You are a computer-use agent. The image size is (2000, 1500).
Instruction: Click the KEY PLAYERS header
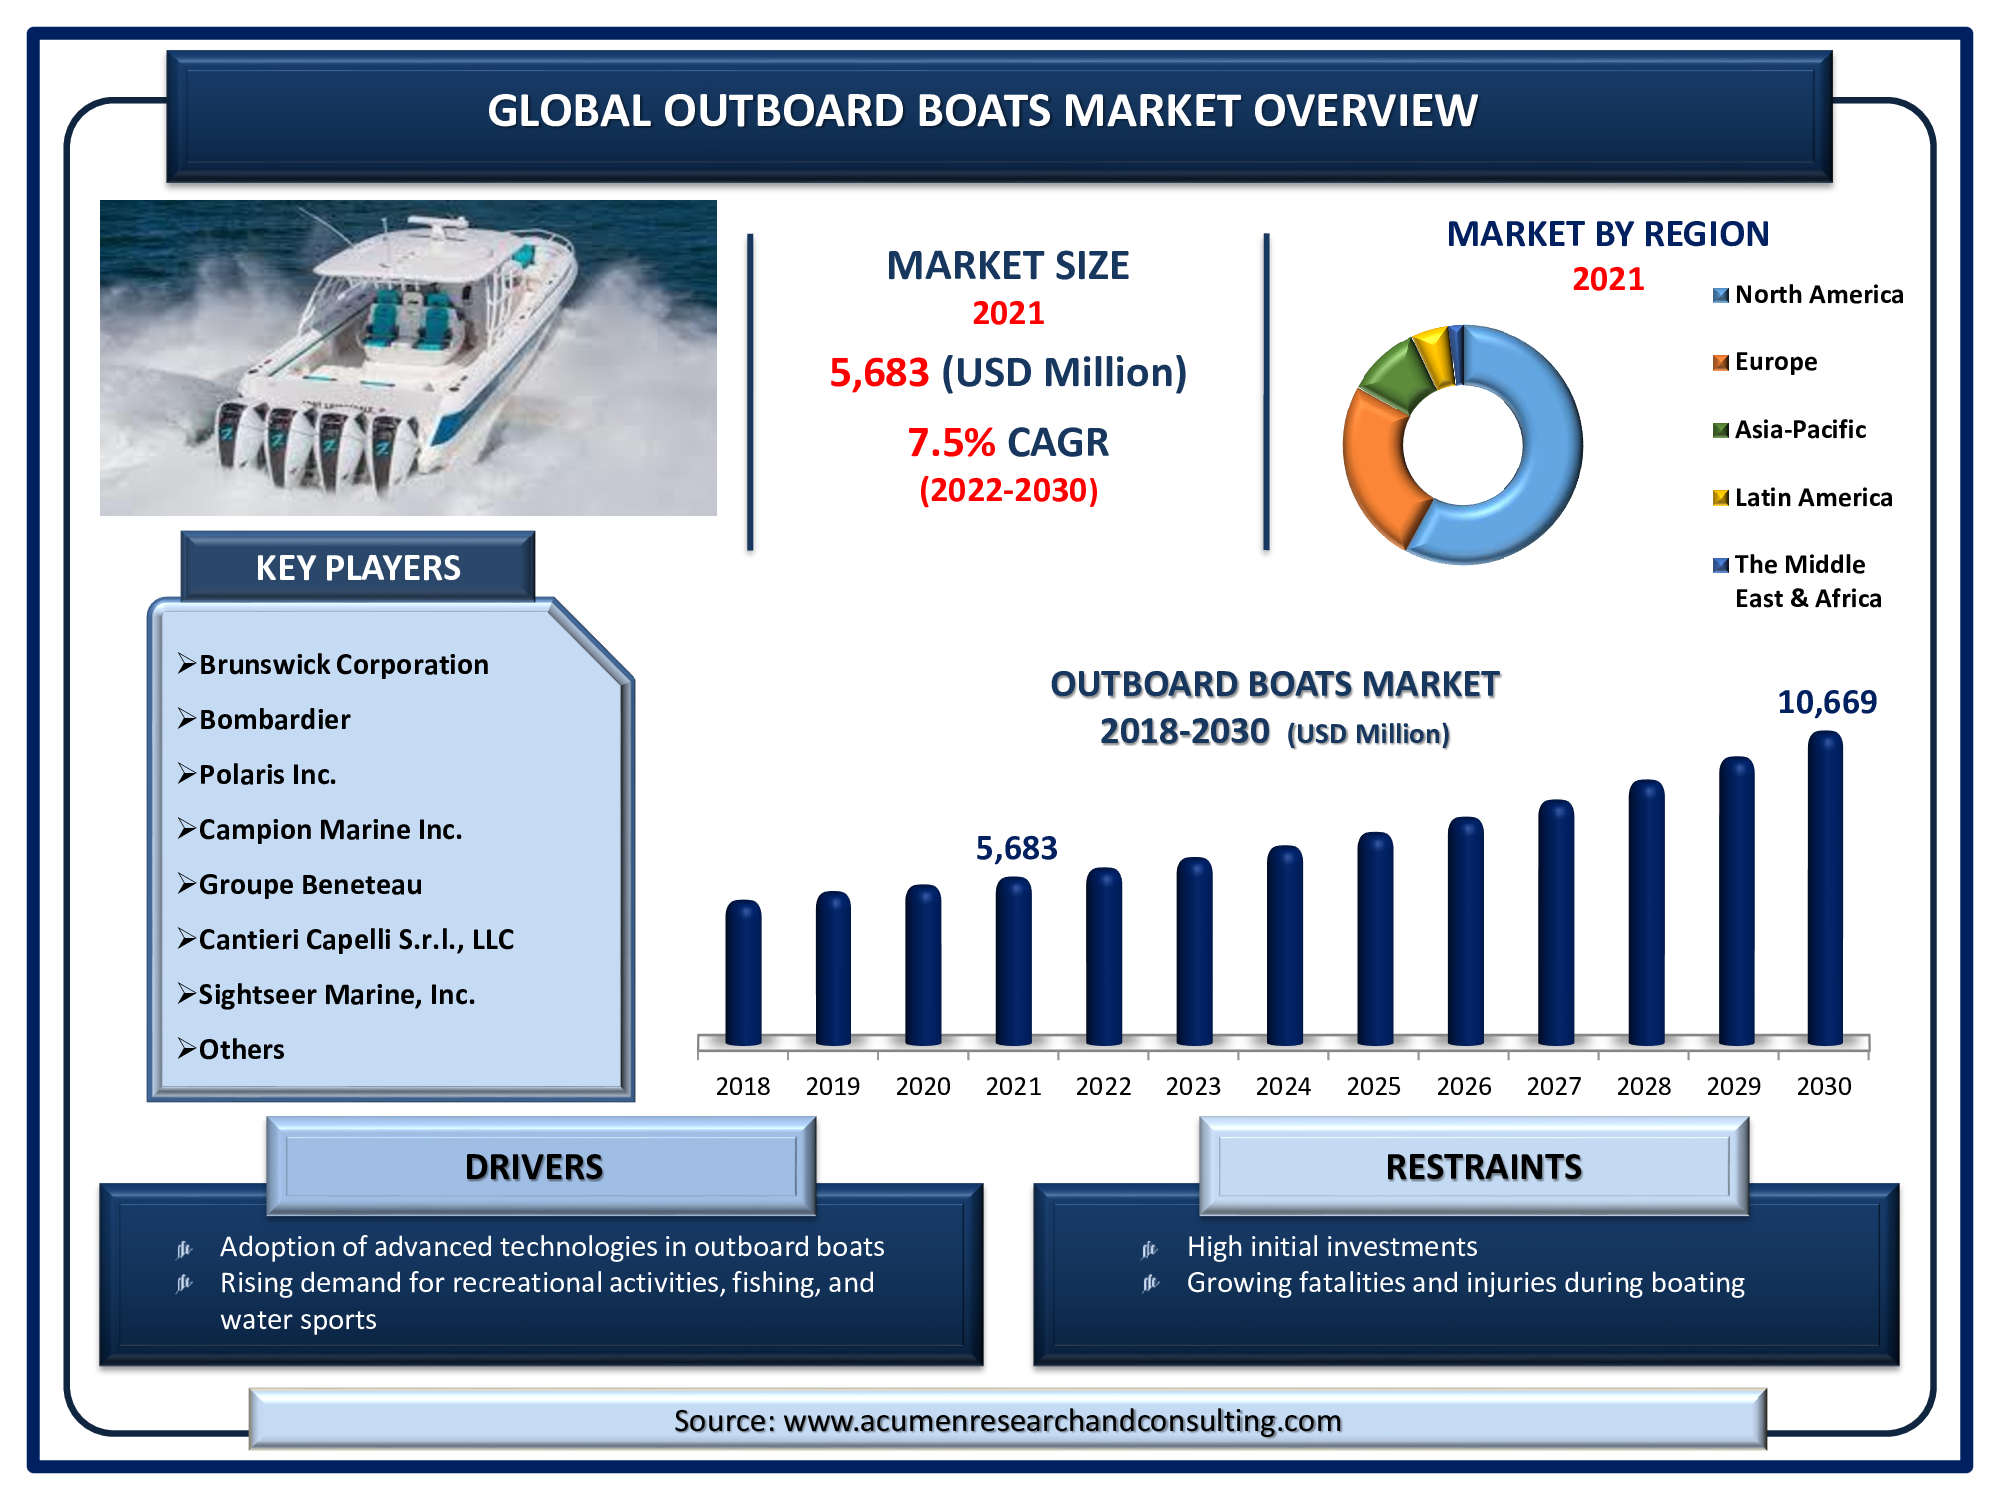pos(358,567)
